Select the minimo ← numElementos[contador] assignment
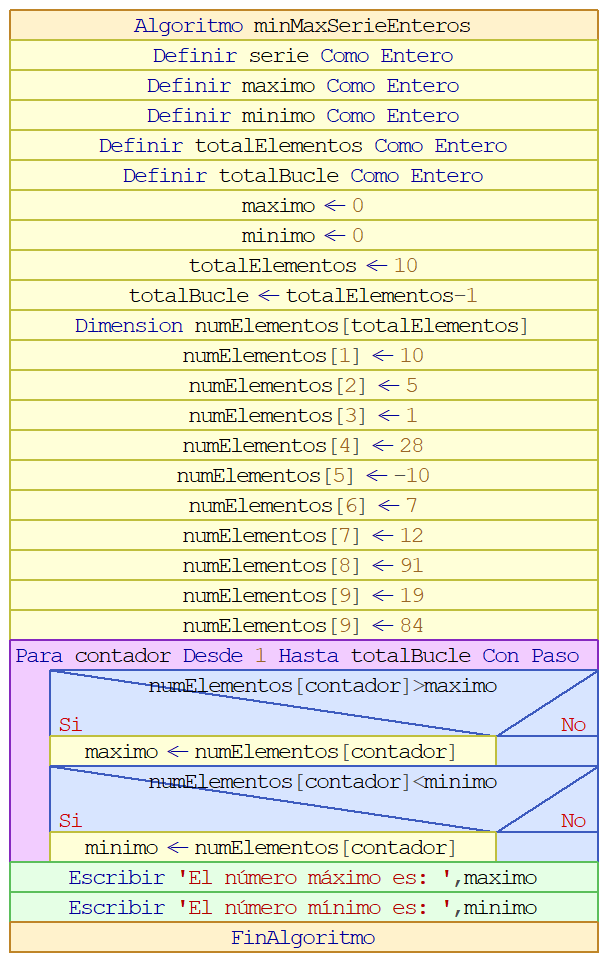 [272, 847]
